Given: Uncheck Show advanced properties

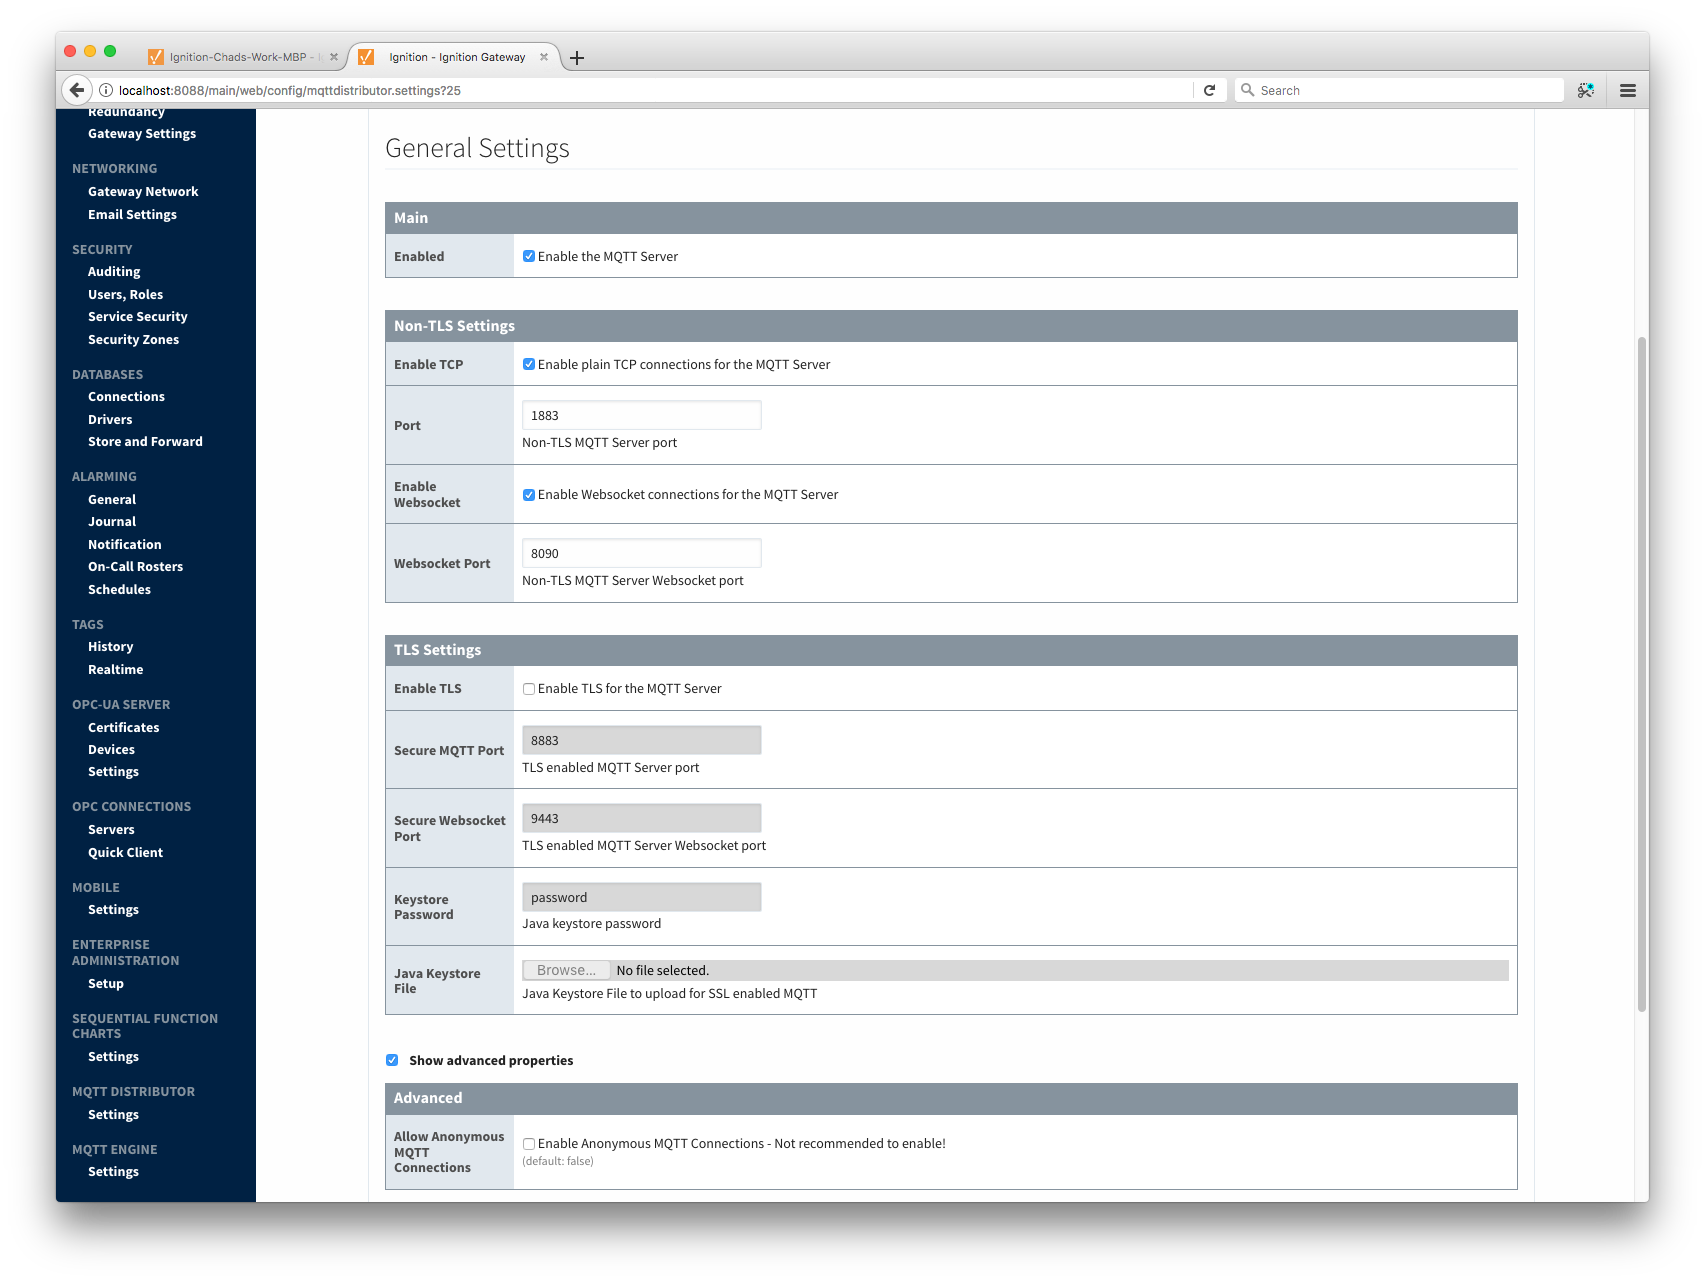Looking at the screenshot, I should pyautogui.click(x=392, y=1060).
